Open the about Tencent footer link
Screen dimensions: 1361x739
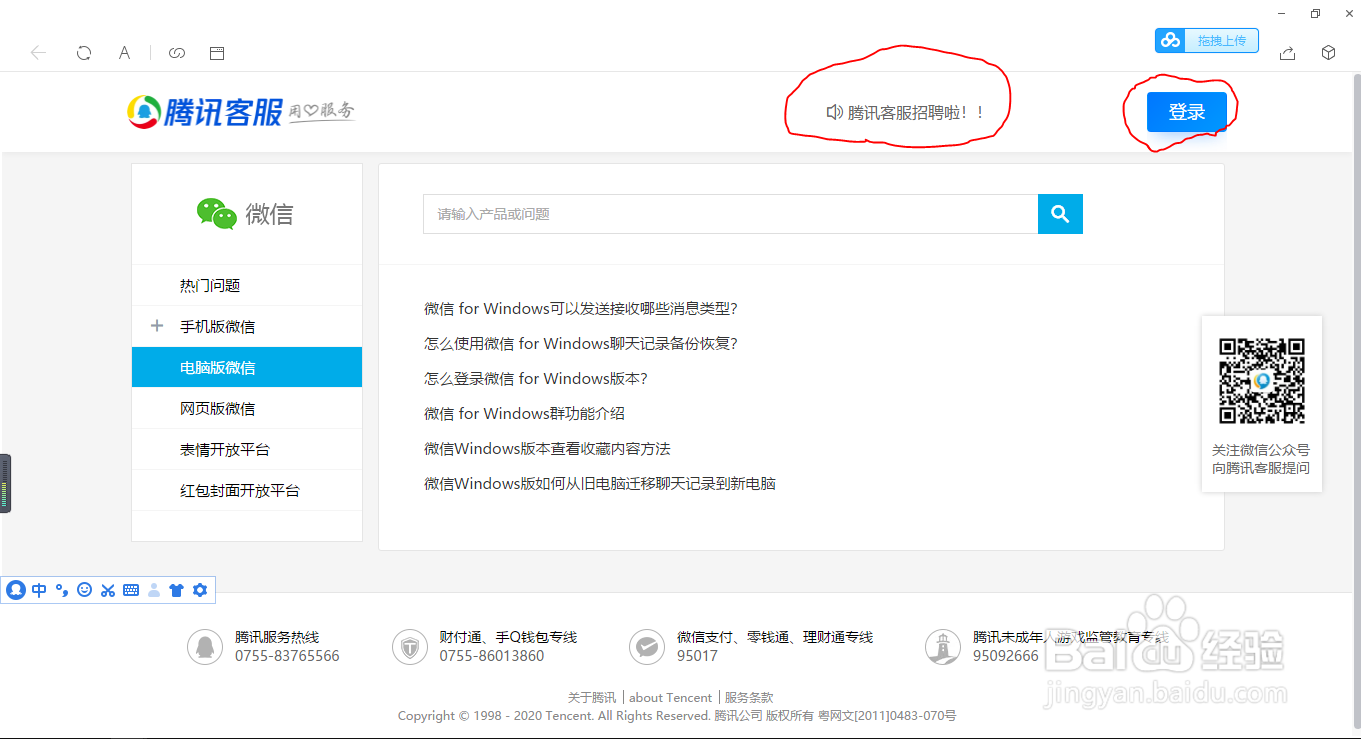(x=671, y=698)
